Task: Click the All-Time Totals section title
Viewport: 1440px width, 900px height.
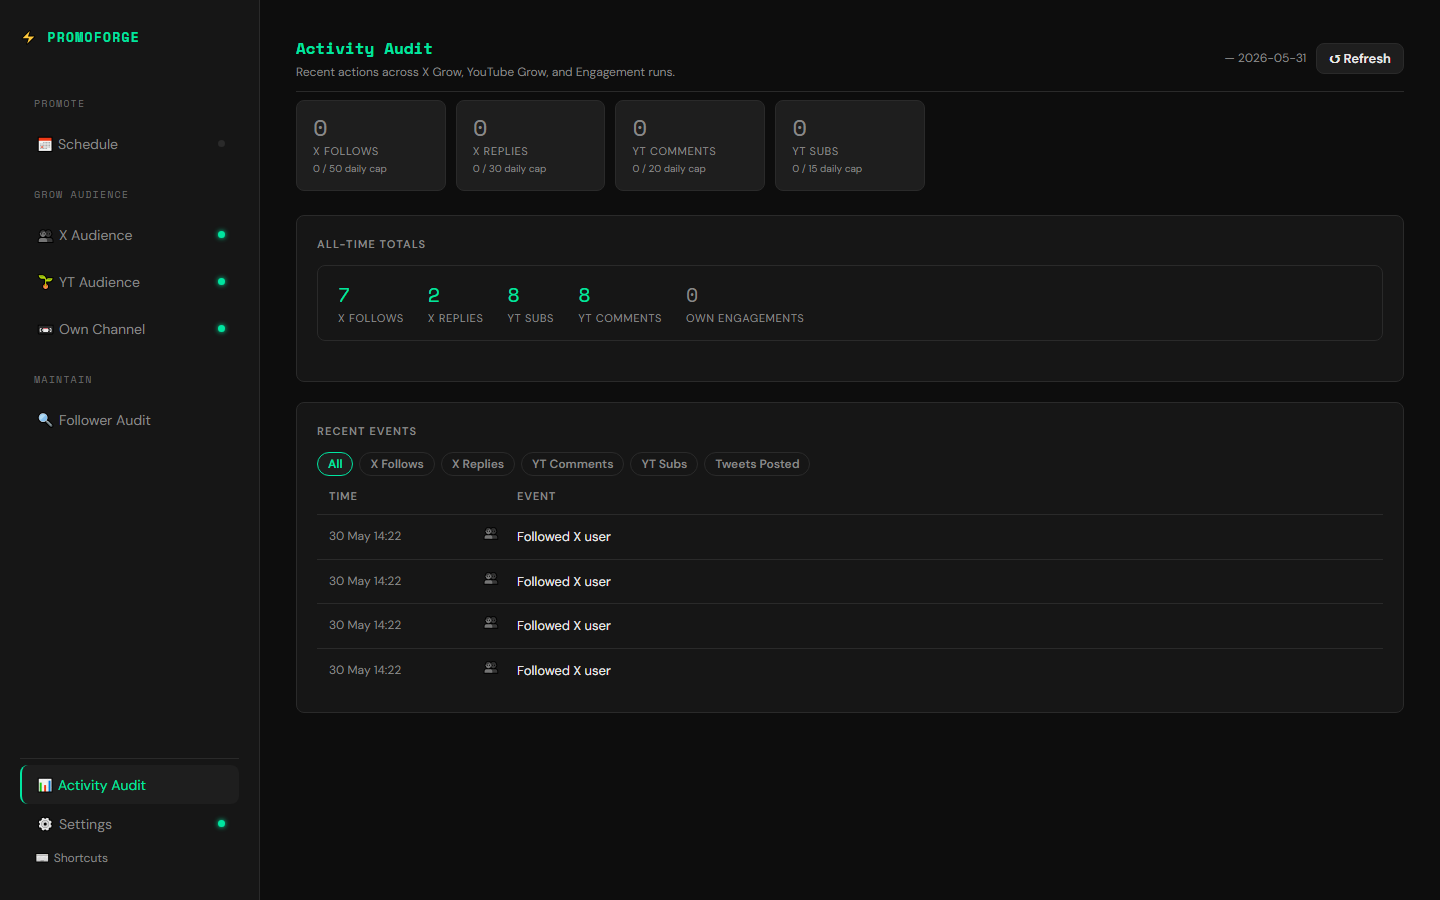Action: 371,244
